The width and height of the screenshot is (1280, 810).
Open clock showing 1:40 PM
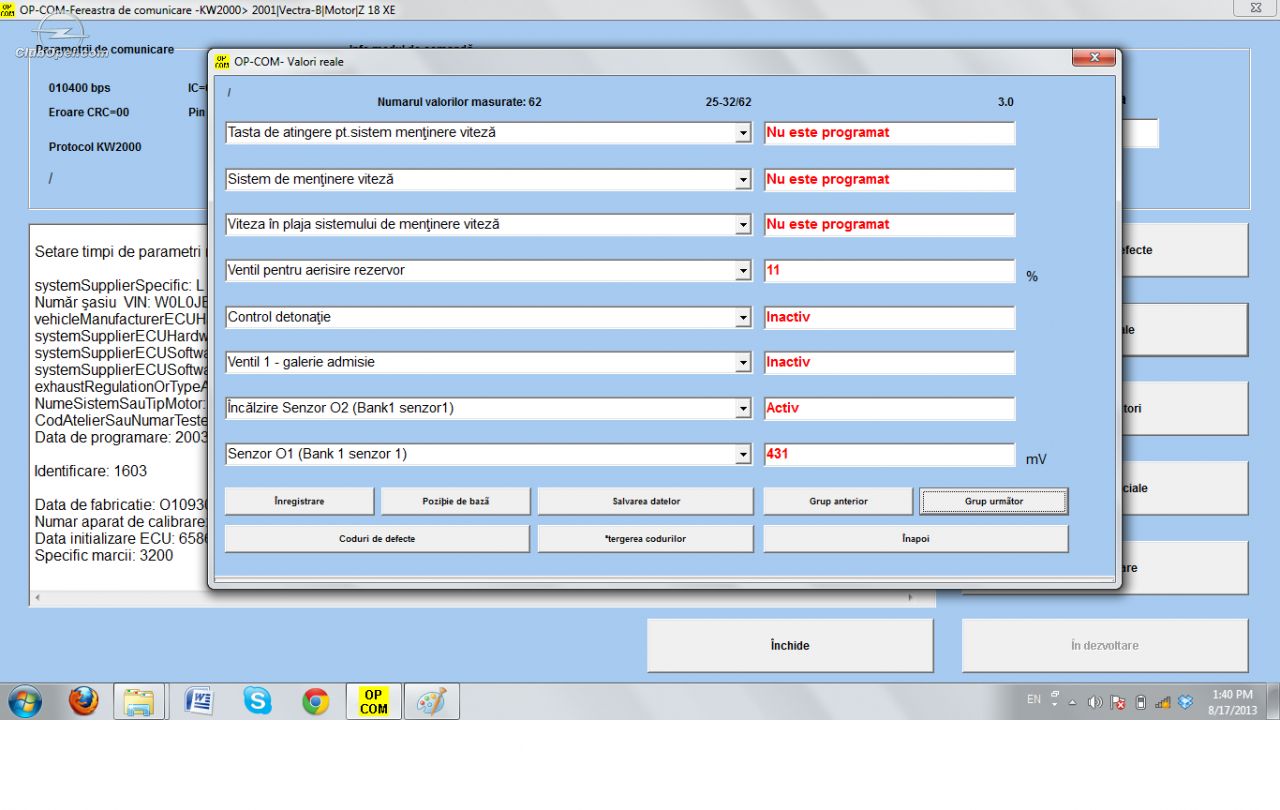click(1232, 702)
